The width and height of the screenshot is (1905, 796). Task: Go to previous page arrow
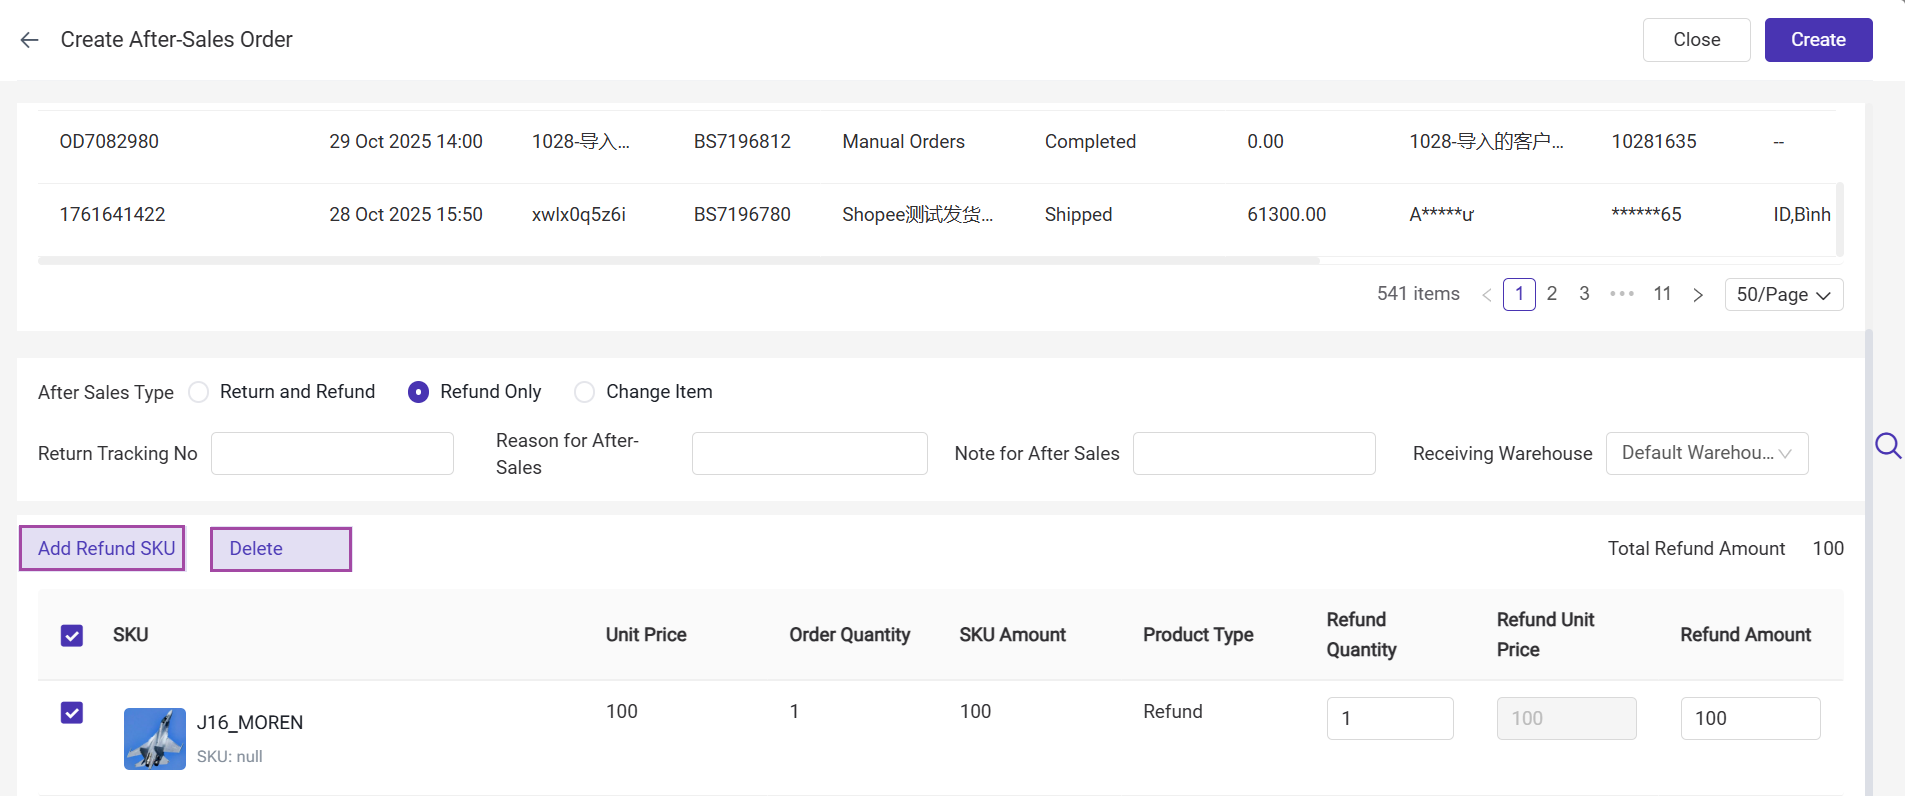[1487, 295]
